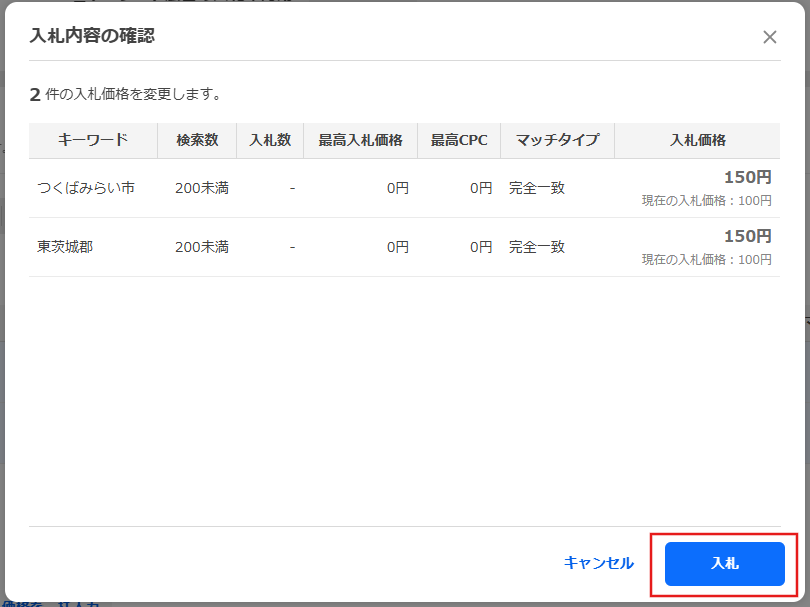
Task: Click the 150円 bid for 東茨城郡
Action: pyautogui.click(x=747, y=237)
